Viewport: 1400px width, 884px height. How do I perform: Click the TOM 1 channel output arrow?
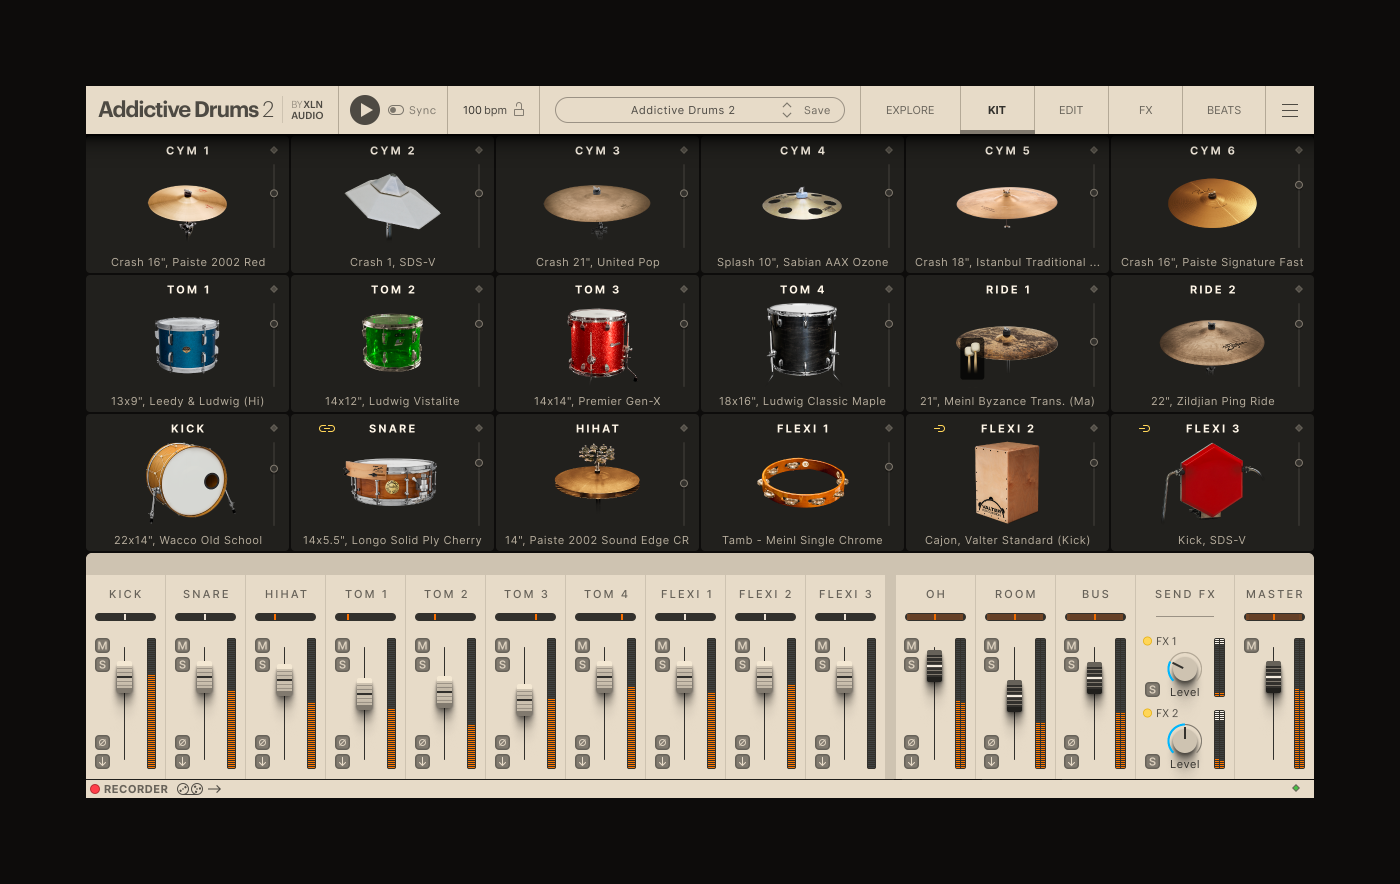[342, 761]
